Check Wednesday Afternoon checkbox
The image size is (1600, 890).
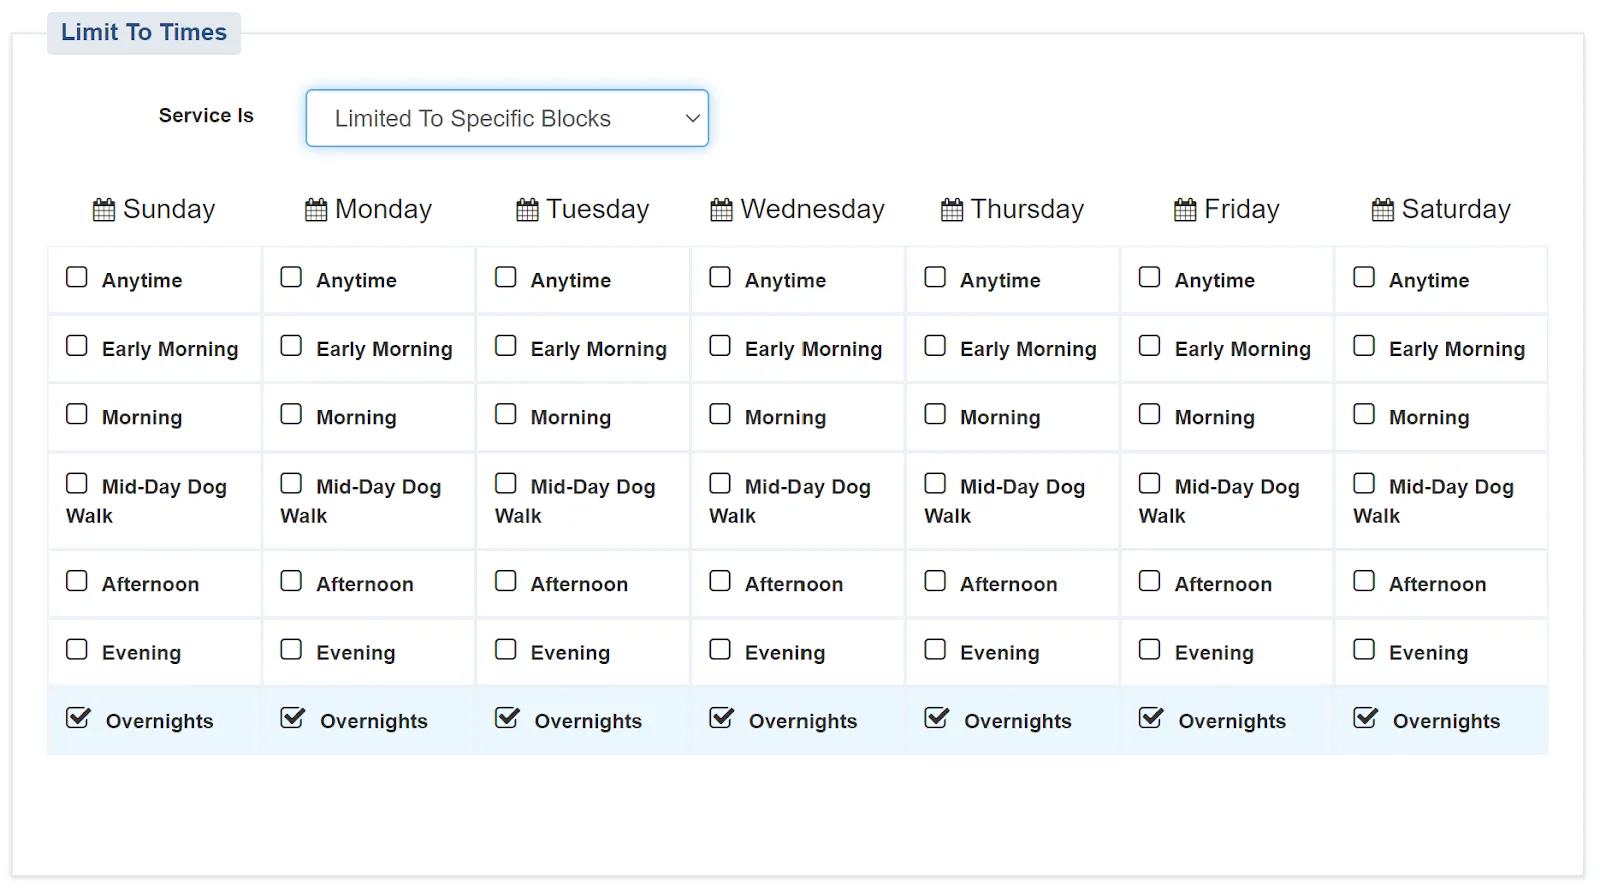tap(720, 581)
